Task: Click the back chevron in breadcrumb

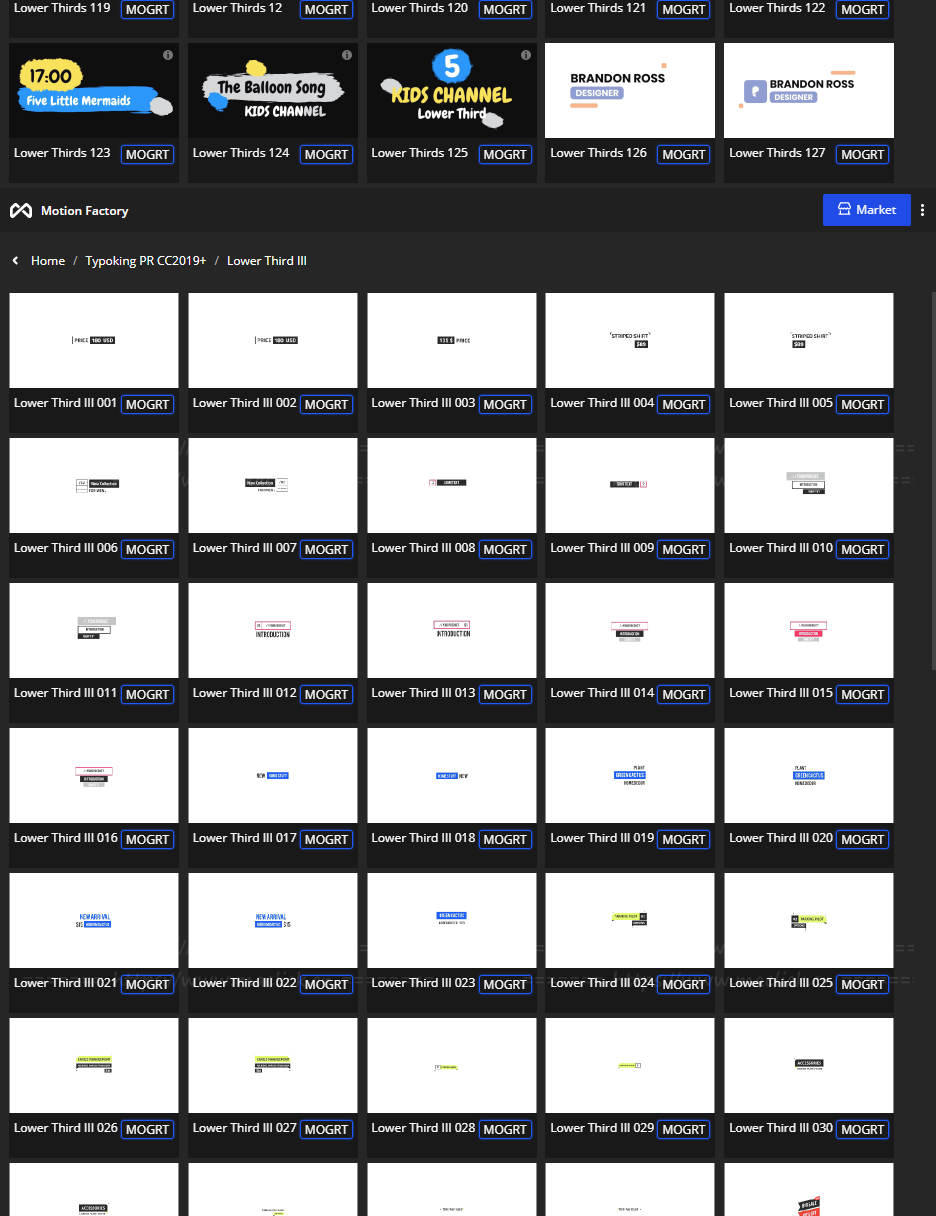Action: pyautogui.click(x=15, y=261)
